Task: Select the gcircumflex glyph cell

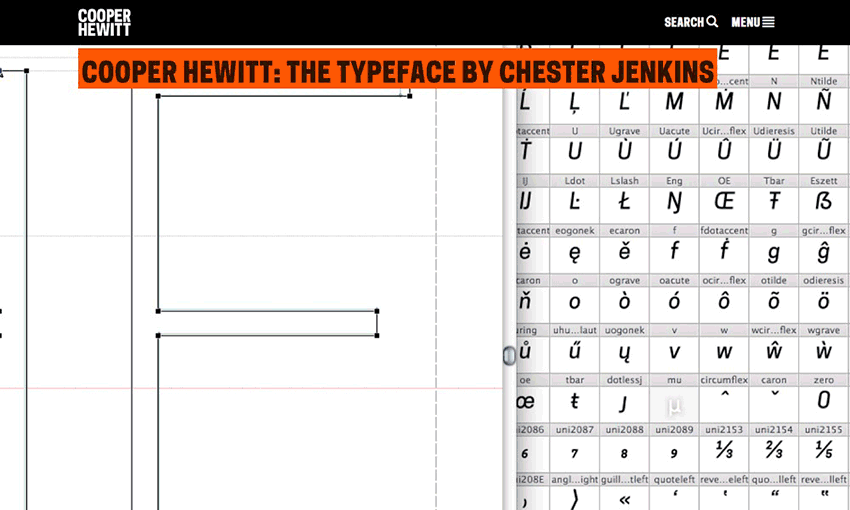Action: pos(824,250)
